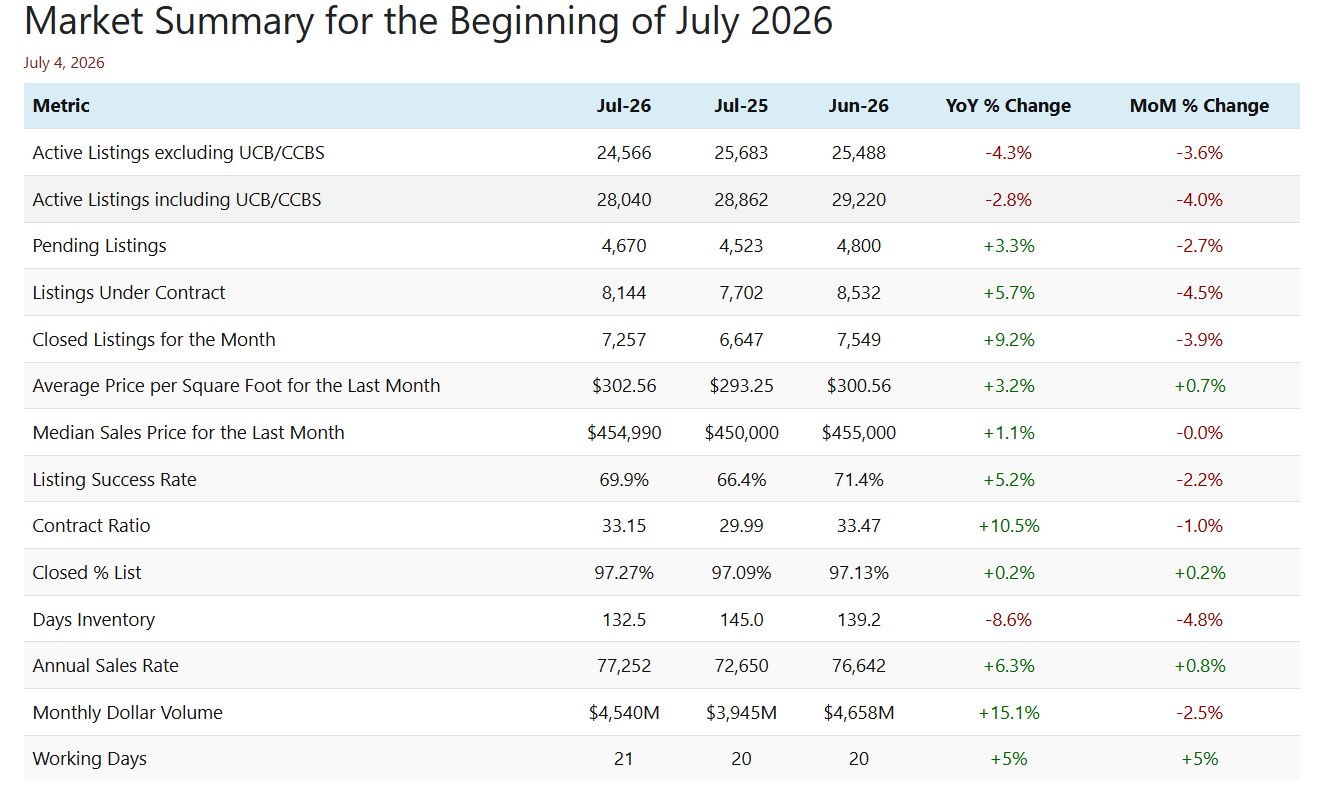Select the 4,523 value under Jul-25
The width and height of the screenshot is (1332, 785).
[x=742, y=246]
